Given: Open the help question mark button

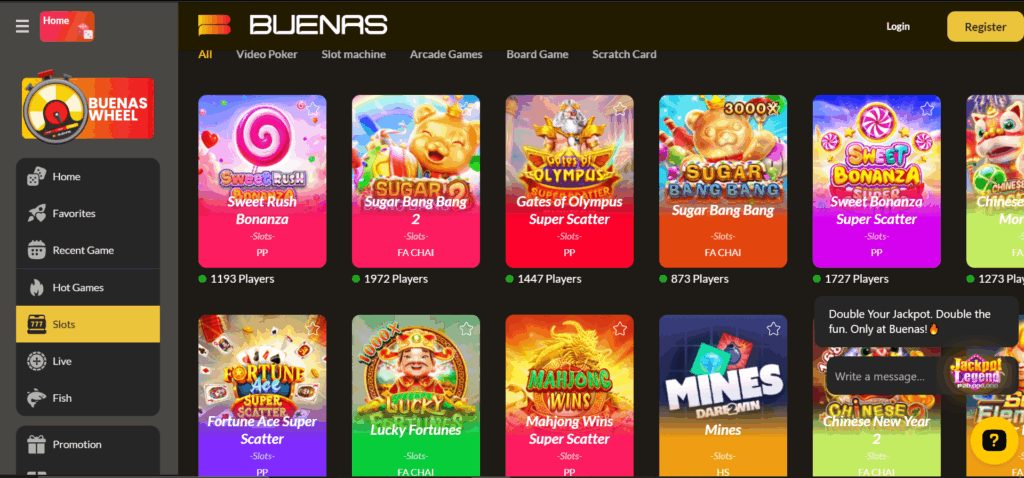Looking at the screenshot, I should coord(993,441).
